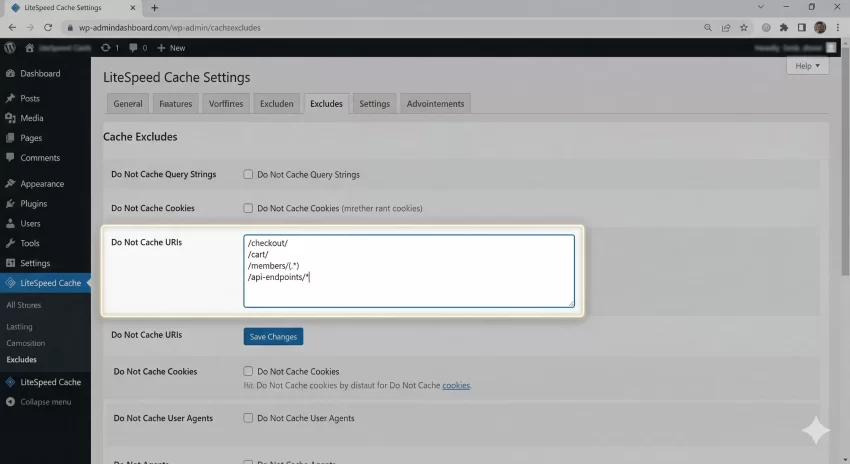The width and height of the screenshot is (850, 464).
Task: Open the Vorffirres tab
Action: pyautogui.click(x=226, y=104)
